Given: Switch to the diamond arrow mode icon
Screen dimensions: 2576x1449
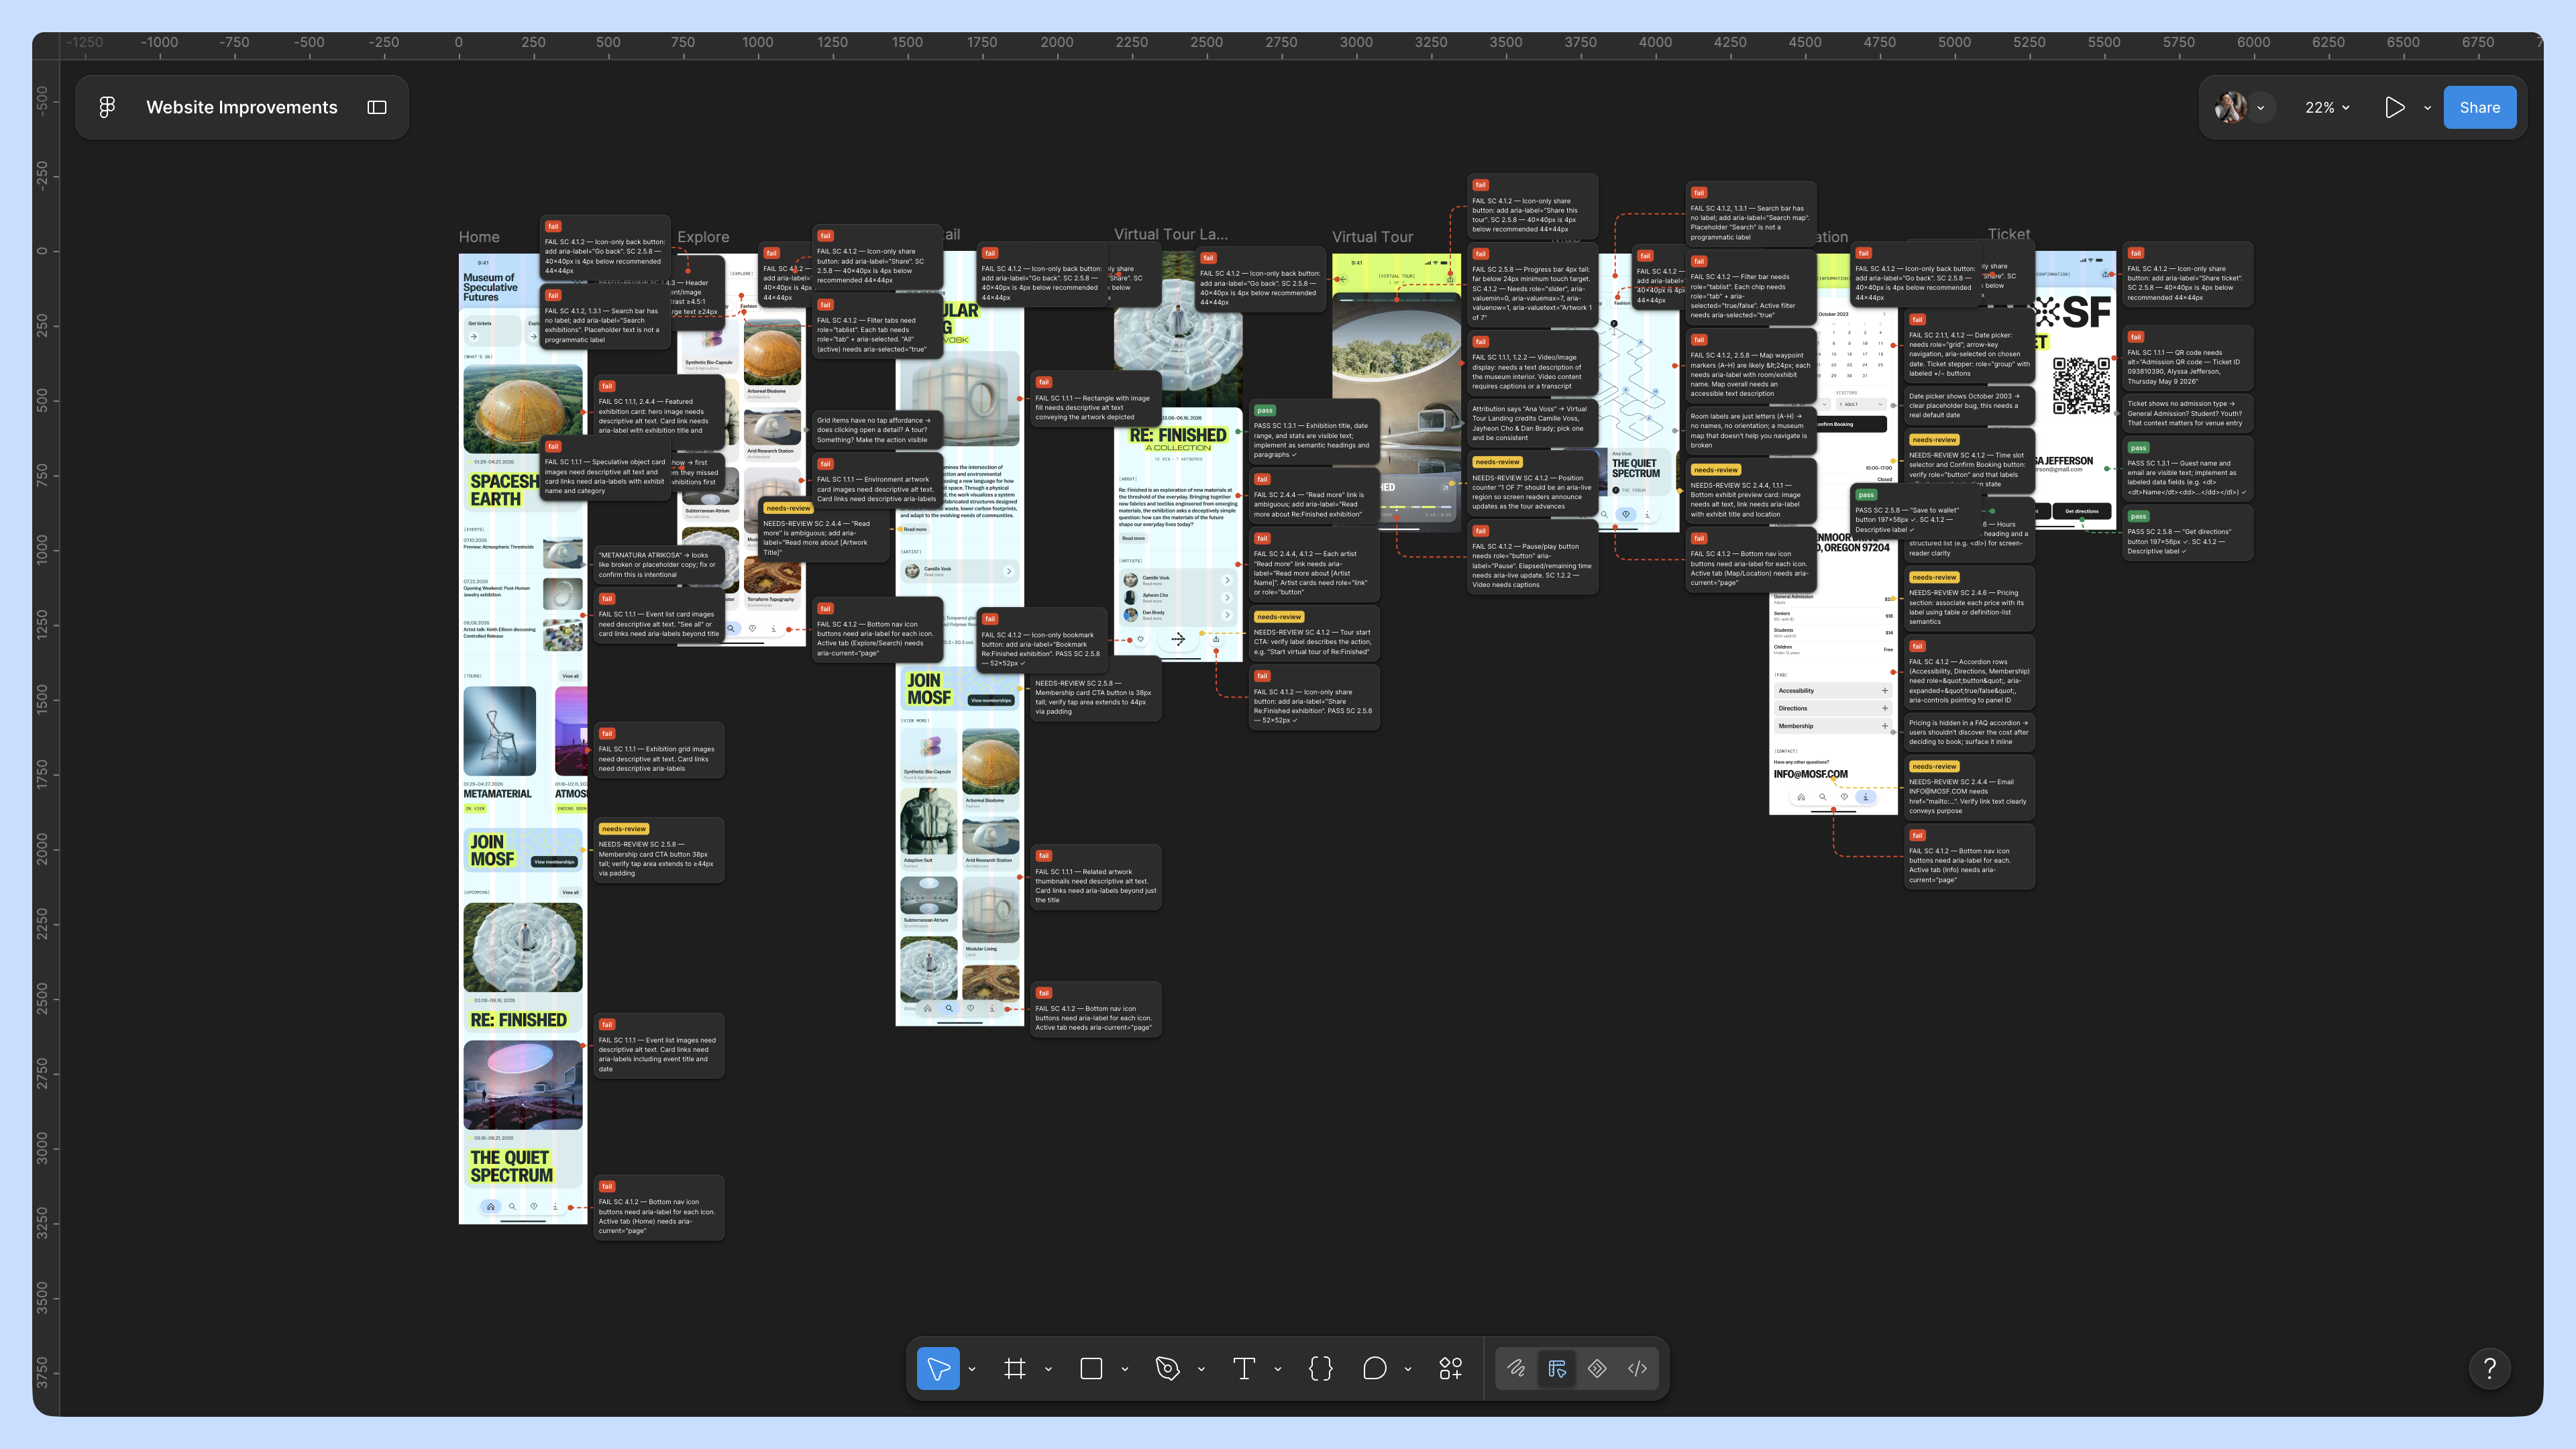Looking at the screenshot, I should click(x=1597, y=1368).
